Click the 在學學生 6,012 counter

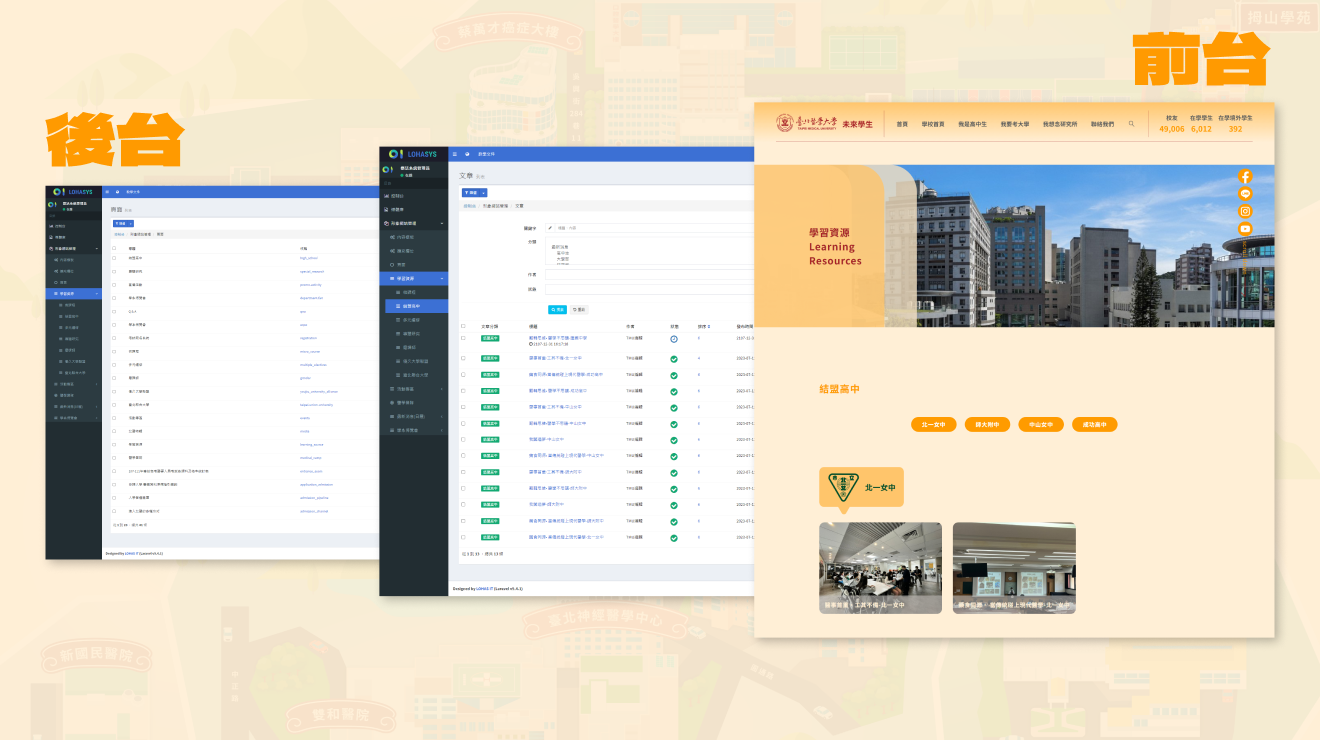1201,123
